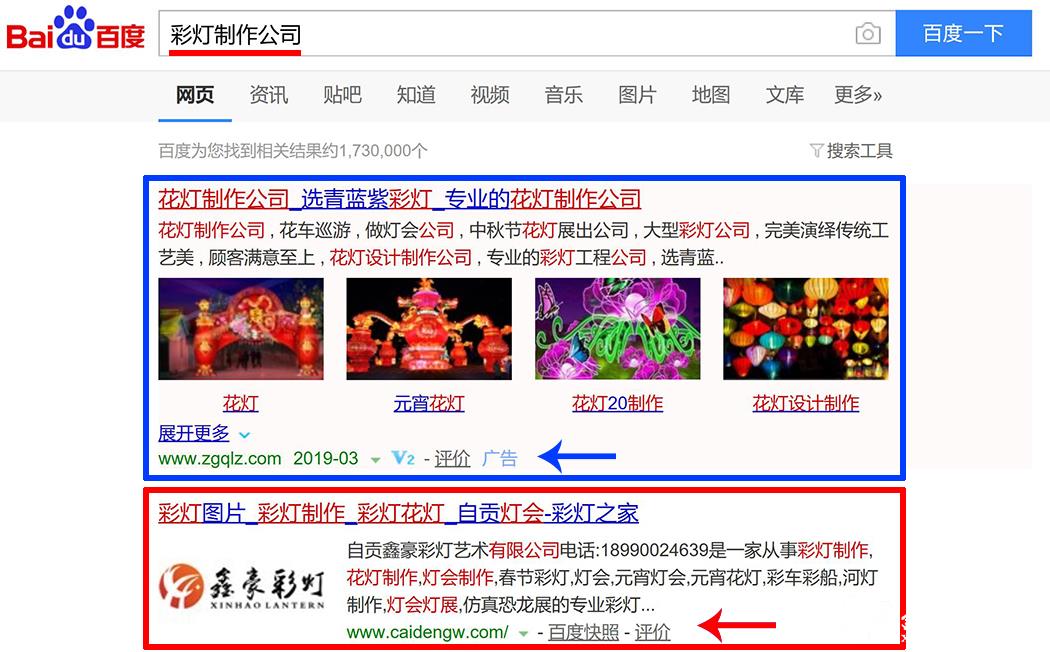Image resolution: width=1050 pixels, height=652 pixels.
Task: Click the 2019-03 date text
Action: click(325, 459)
